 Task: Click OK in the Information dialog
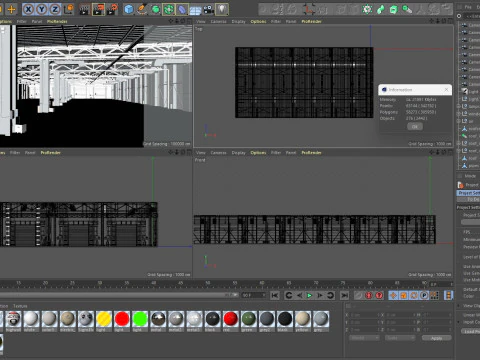coord(415,126)
